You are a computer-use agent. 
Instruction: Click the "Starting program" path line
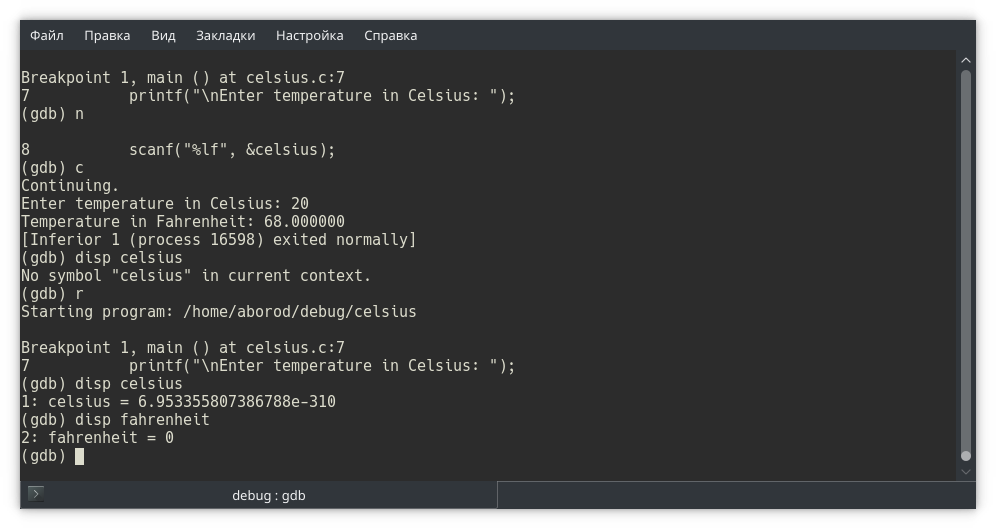[218, 312]
